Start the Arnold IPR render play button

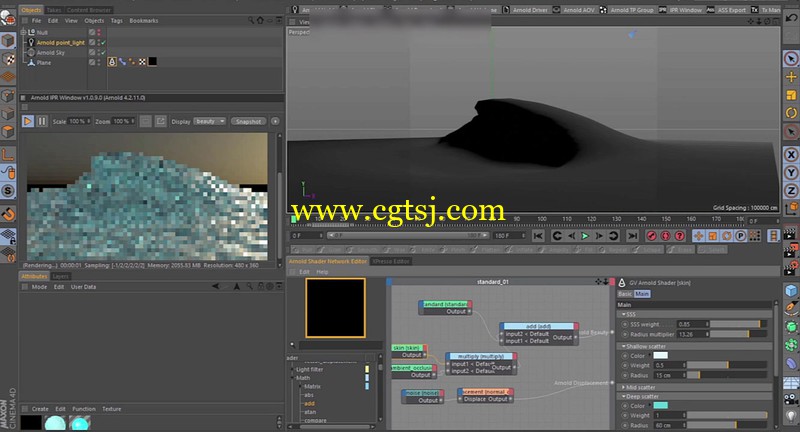click(x=28, y=121)
